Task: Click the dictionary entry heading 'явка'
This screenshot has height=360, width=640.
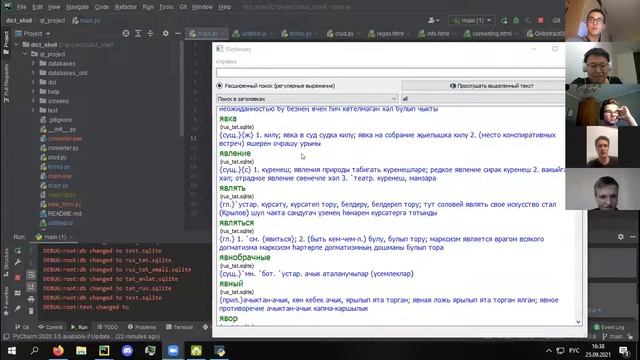Action: point(228,119)
